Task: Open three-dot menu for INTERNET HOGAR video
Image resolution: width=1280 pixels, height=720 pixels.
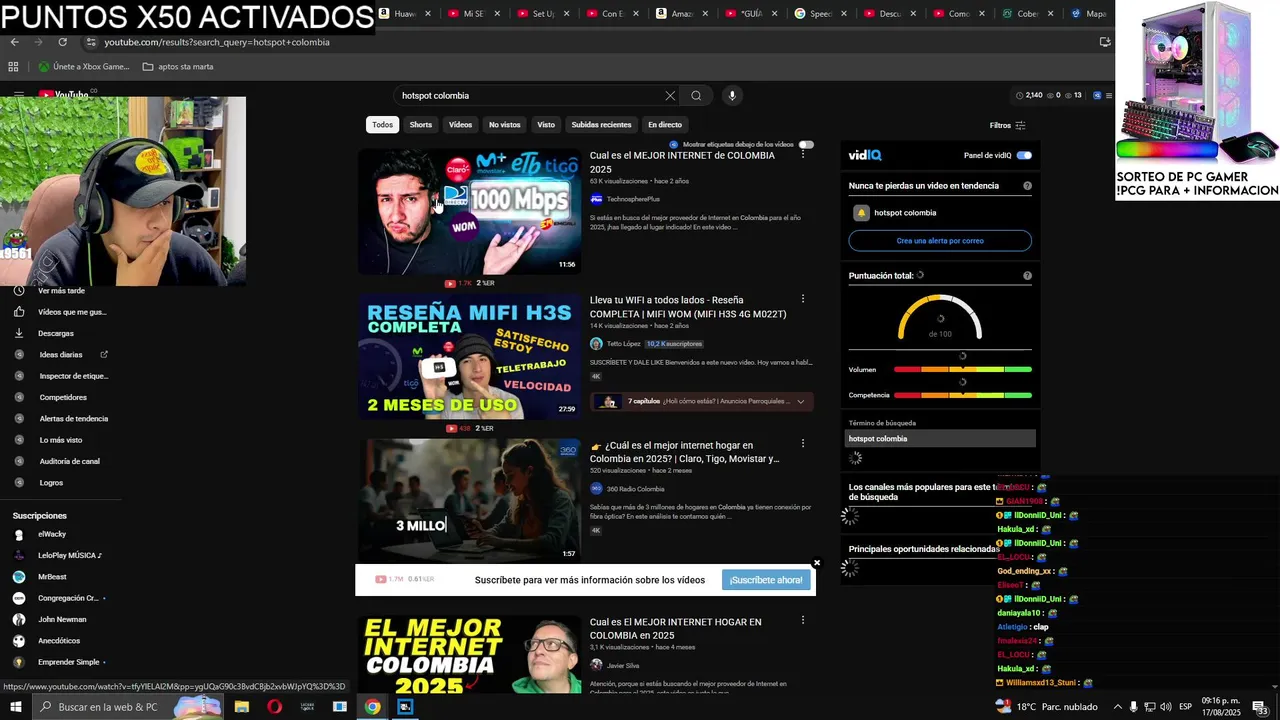Action: coord(802,620)
